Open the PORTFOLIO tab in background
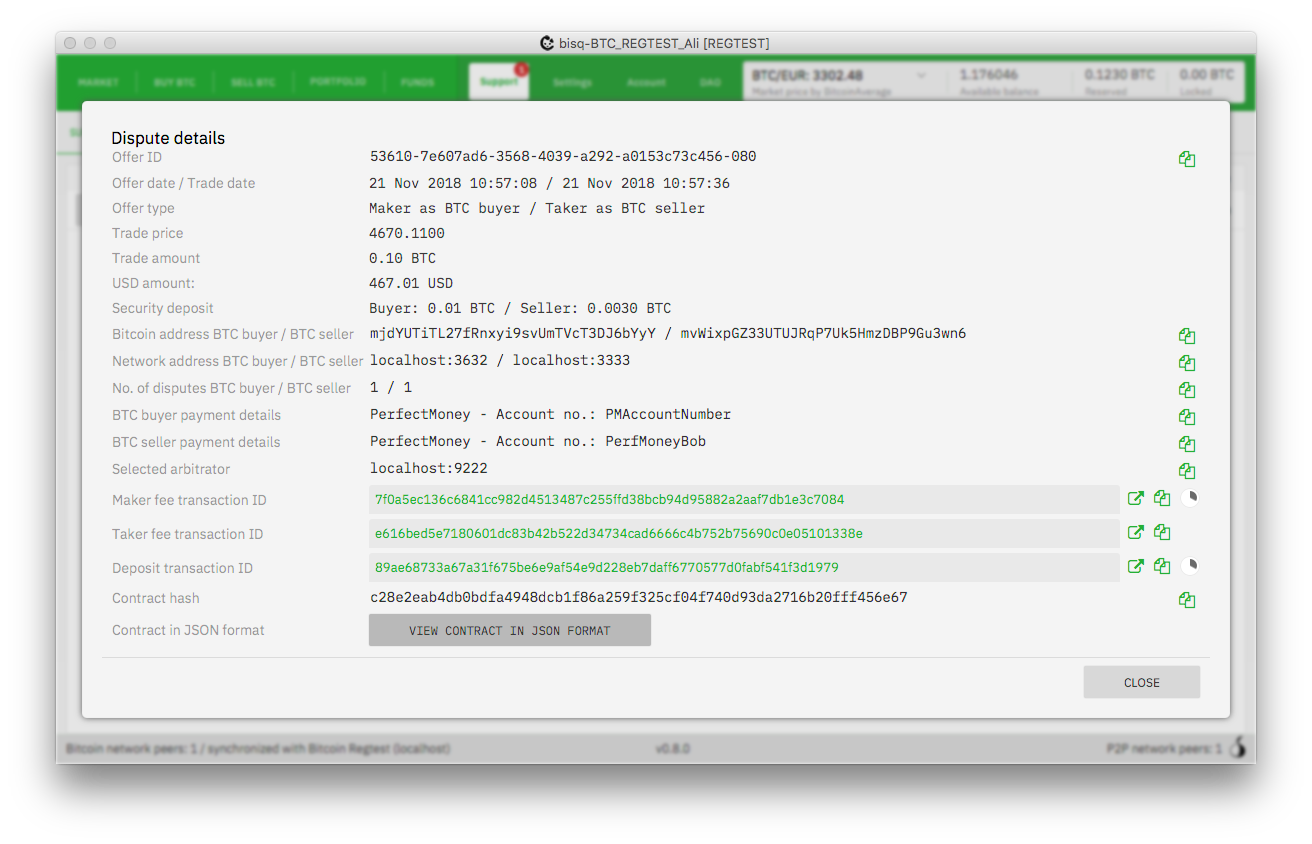Screen dimensions: 1312x844 point(337,82)
